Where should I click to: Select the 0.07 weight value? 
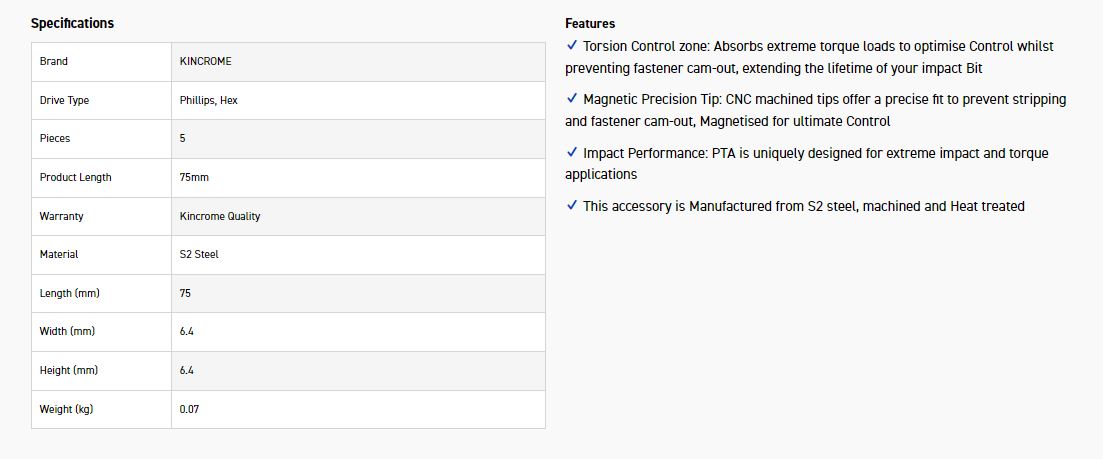coord(189,410)
